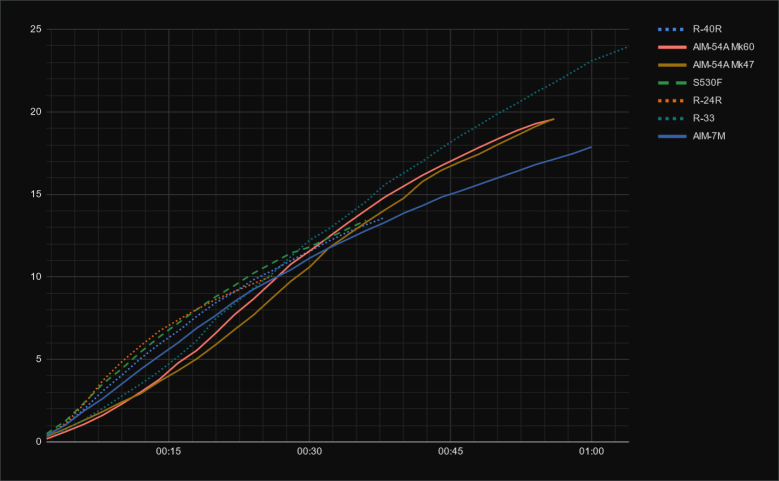Hide the AIM-54A Mk60 legend entry
Viewport: 779px width, 481px height.
[727, 46]
